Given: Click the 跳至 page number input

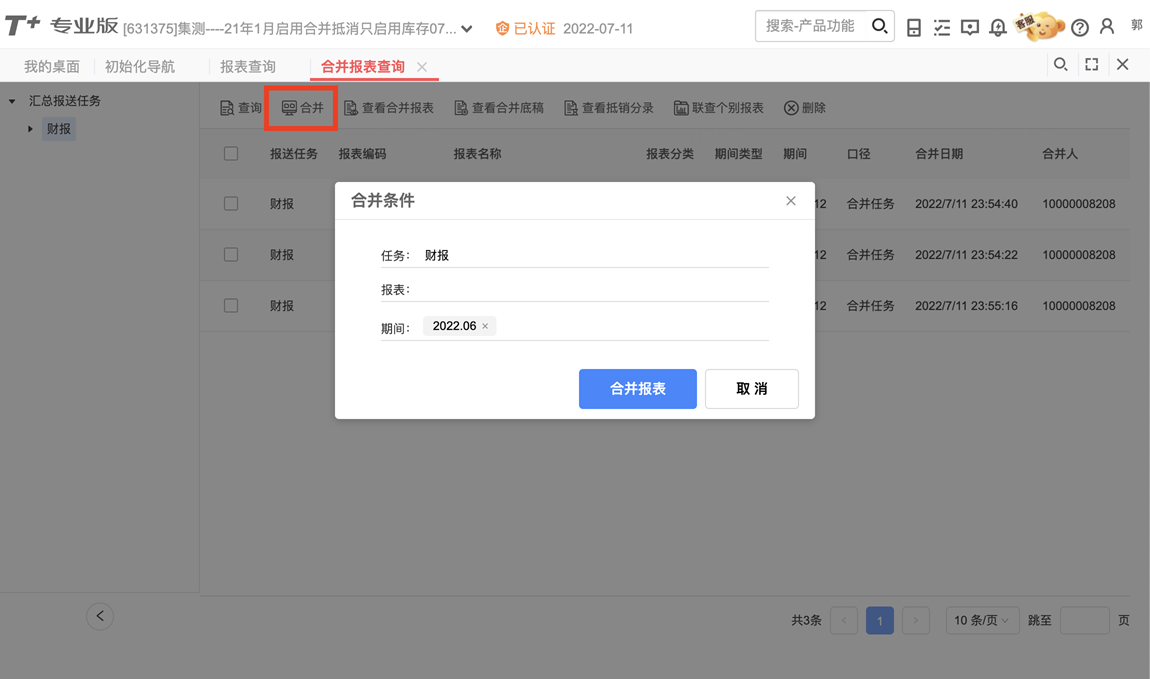Looking at the screenshot, I should (x=1085, y=620).
